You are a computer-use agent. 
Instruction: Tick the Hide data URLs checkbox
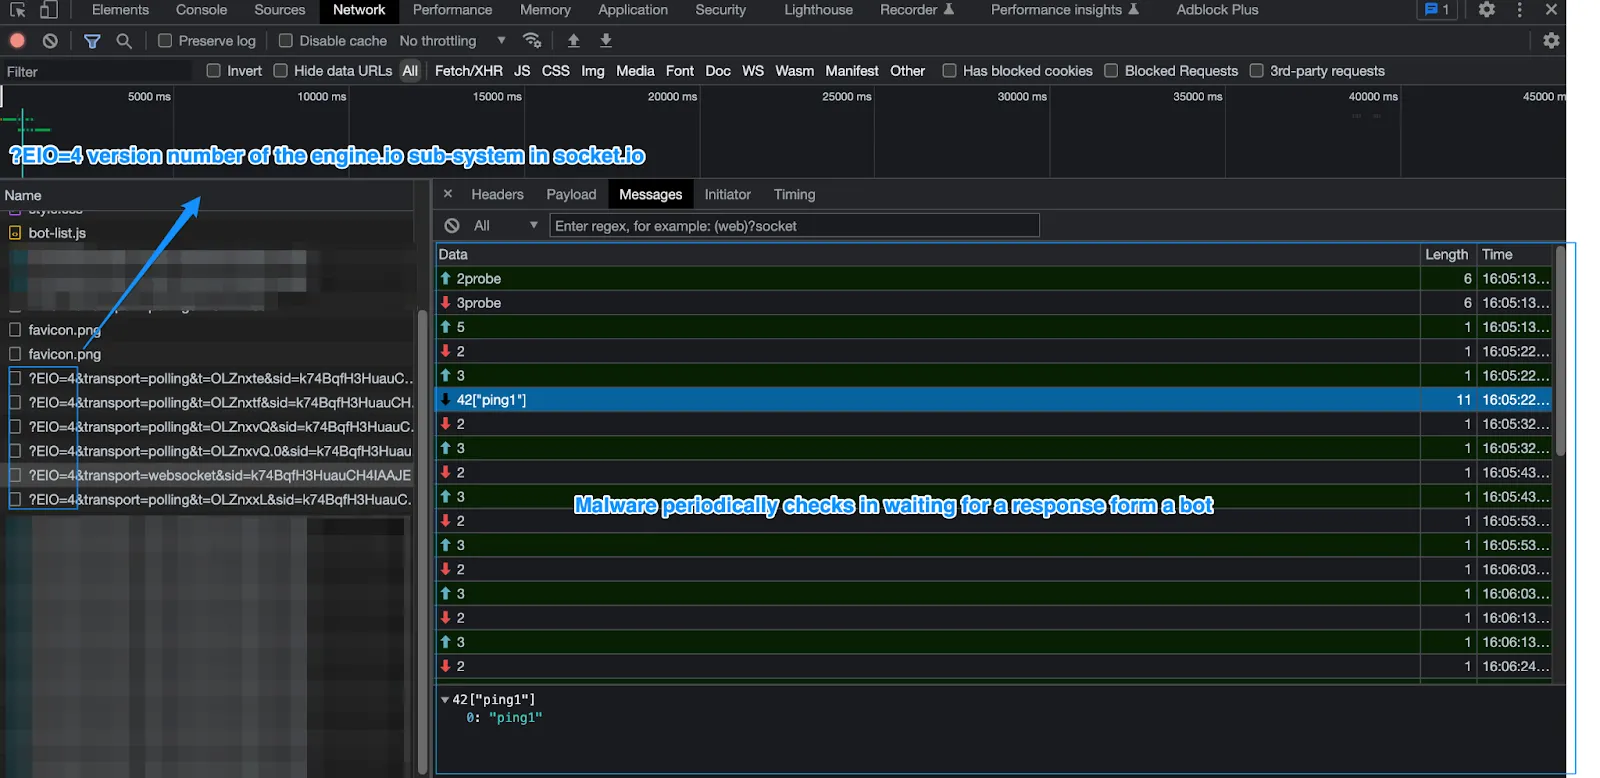coord(281,71)
